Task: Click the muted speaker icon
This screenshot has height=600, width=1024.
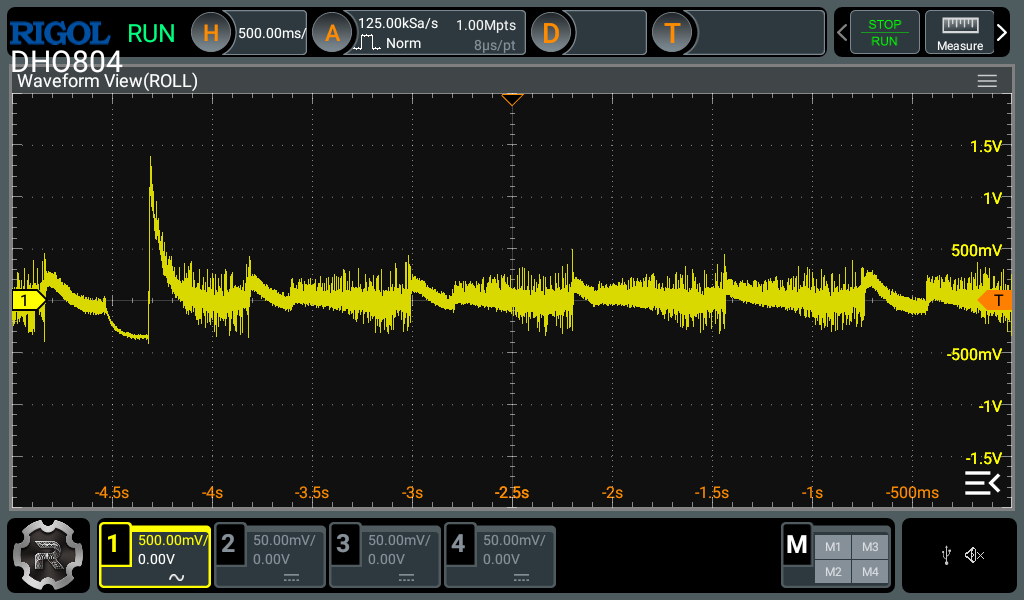Action: 975,555
